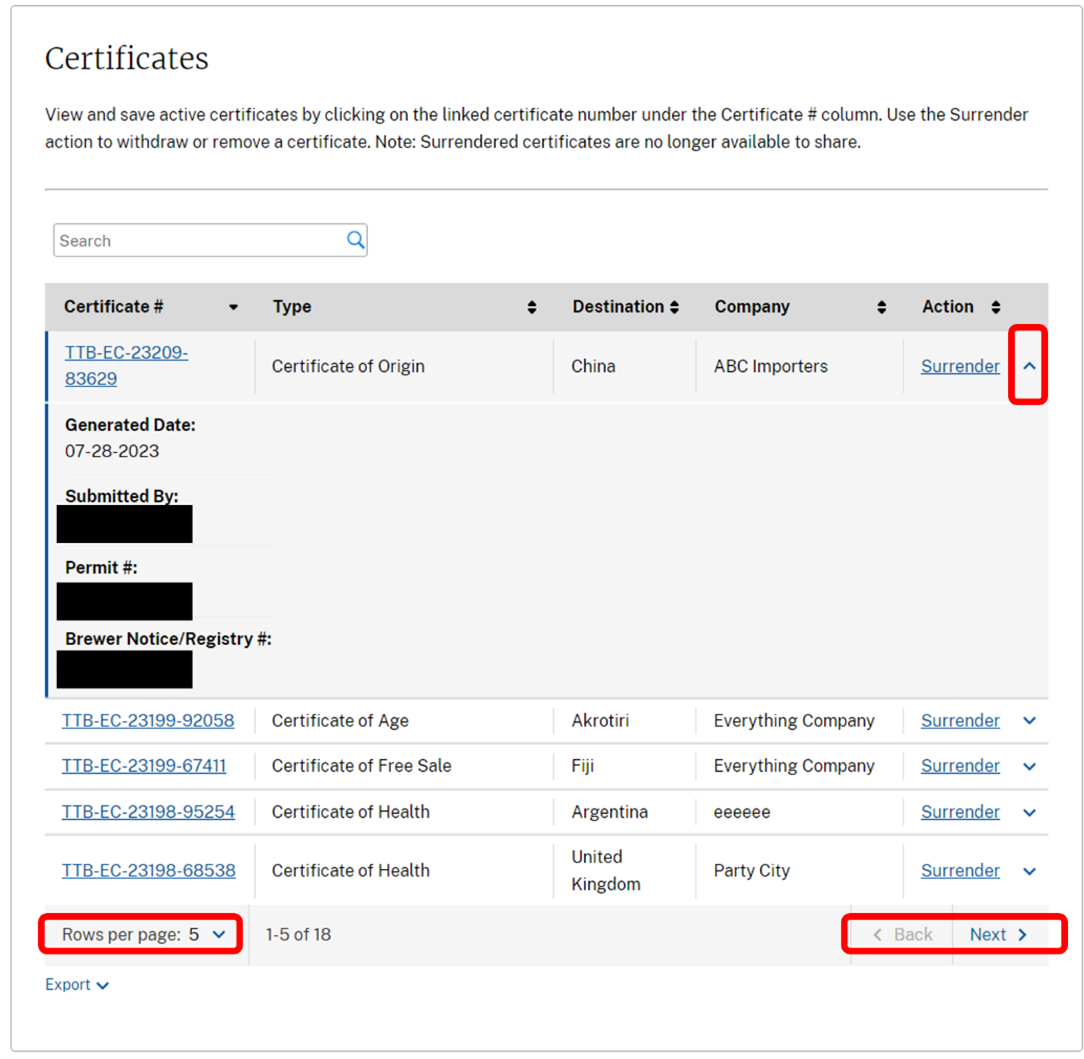Viewport: 1084px width, 1059px height.
Task: Expand the TTB-EC-23198-68538 row details
Action: tap(1029, 871)
